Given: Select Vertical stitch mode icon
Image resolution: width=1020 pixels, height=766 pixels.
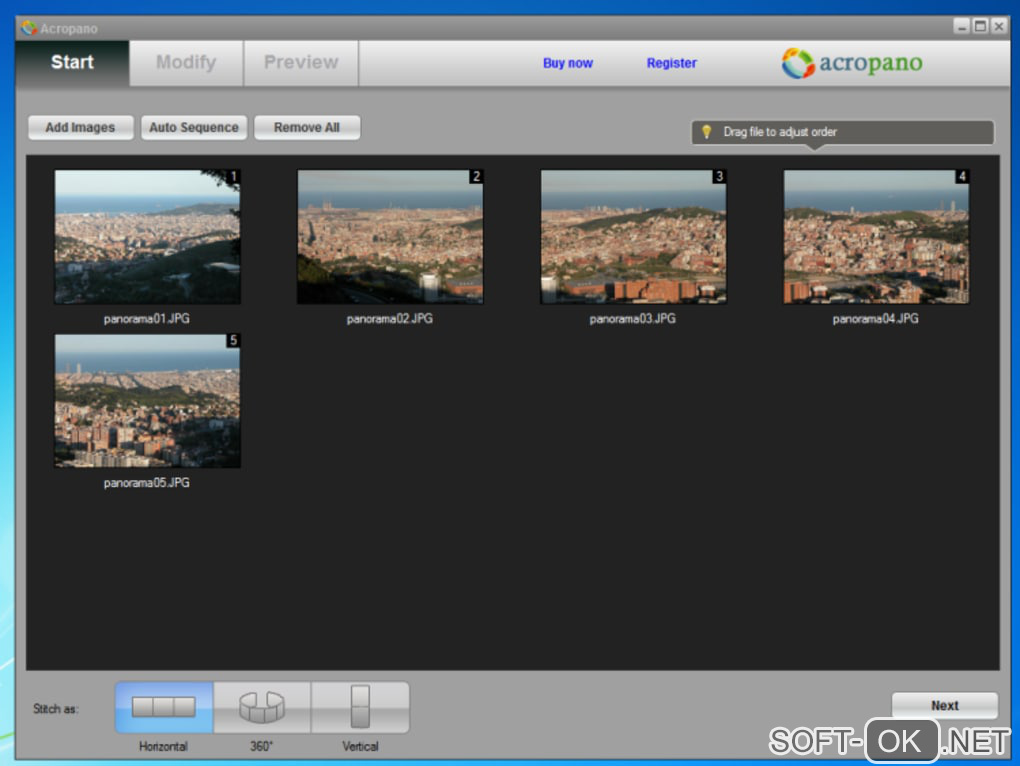Looking at the screenshot, I should point(360,707).
